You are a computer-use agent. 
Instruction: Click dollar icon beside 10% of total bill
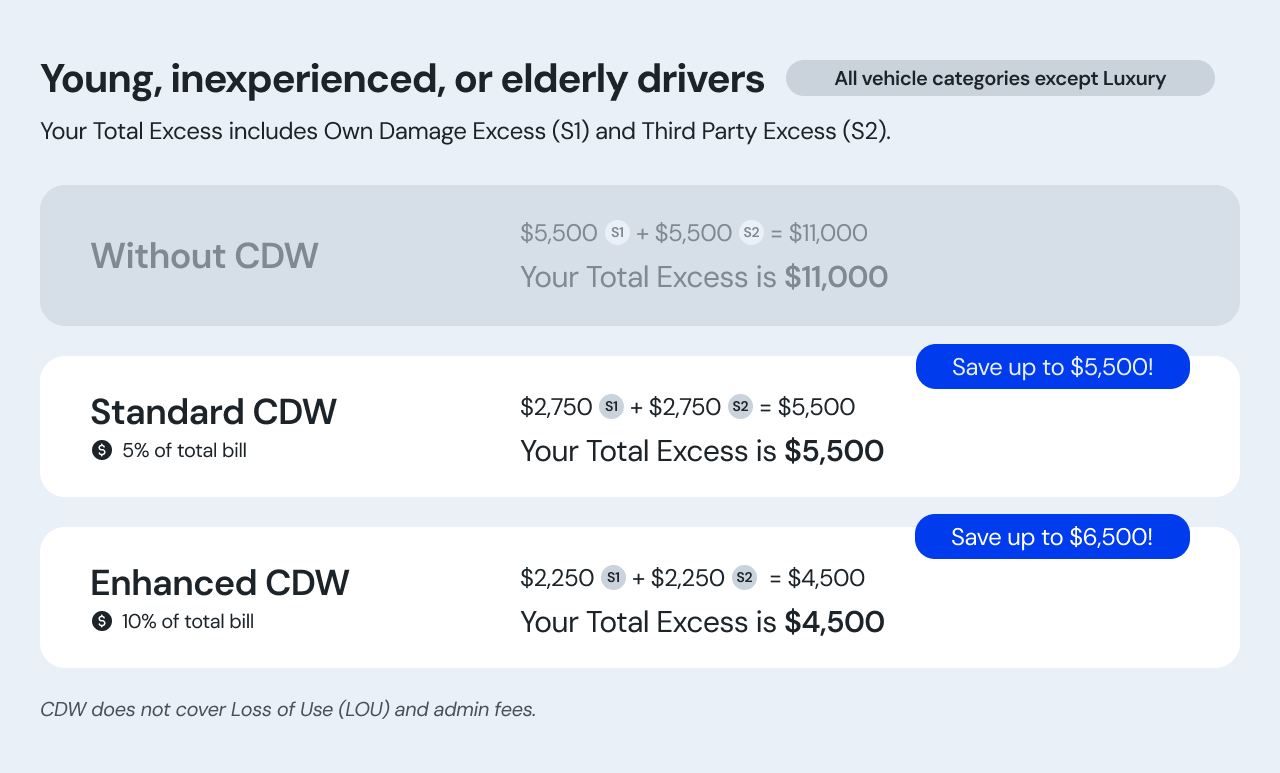(101, 622)
